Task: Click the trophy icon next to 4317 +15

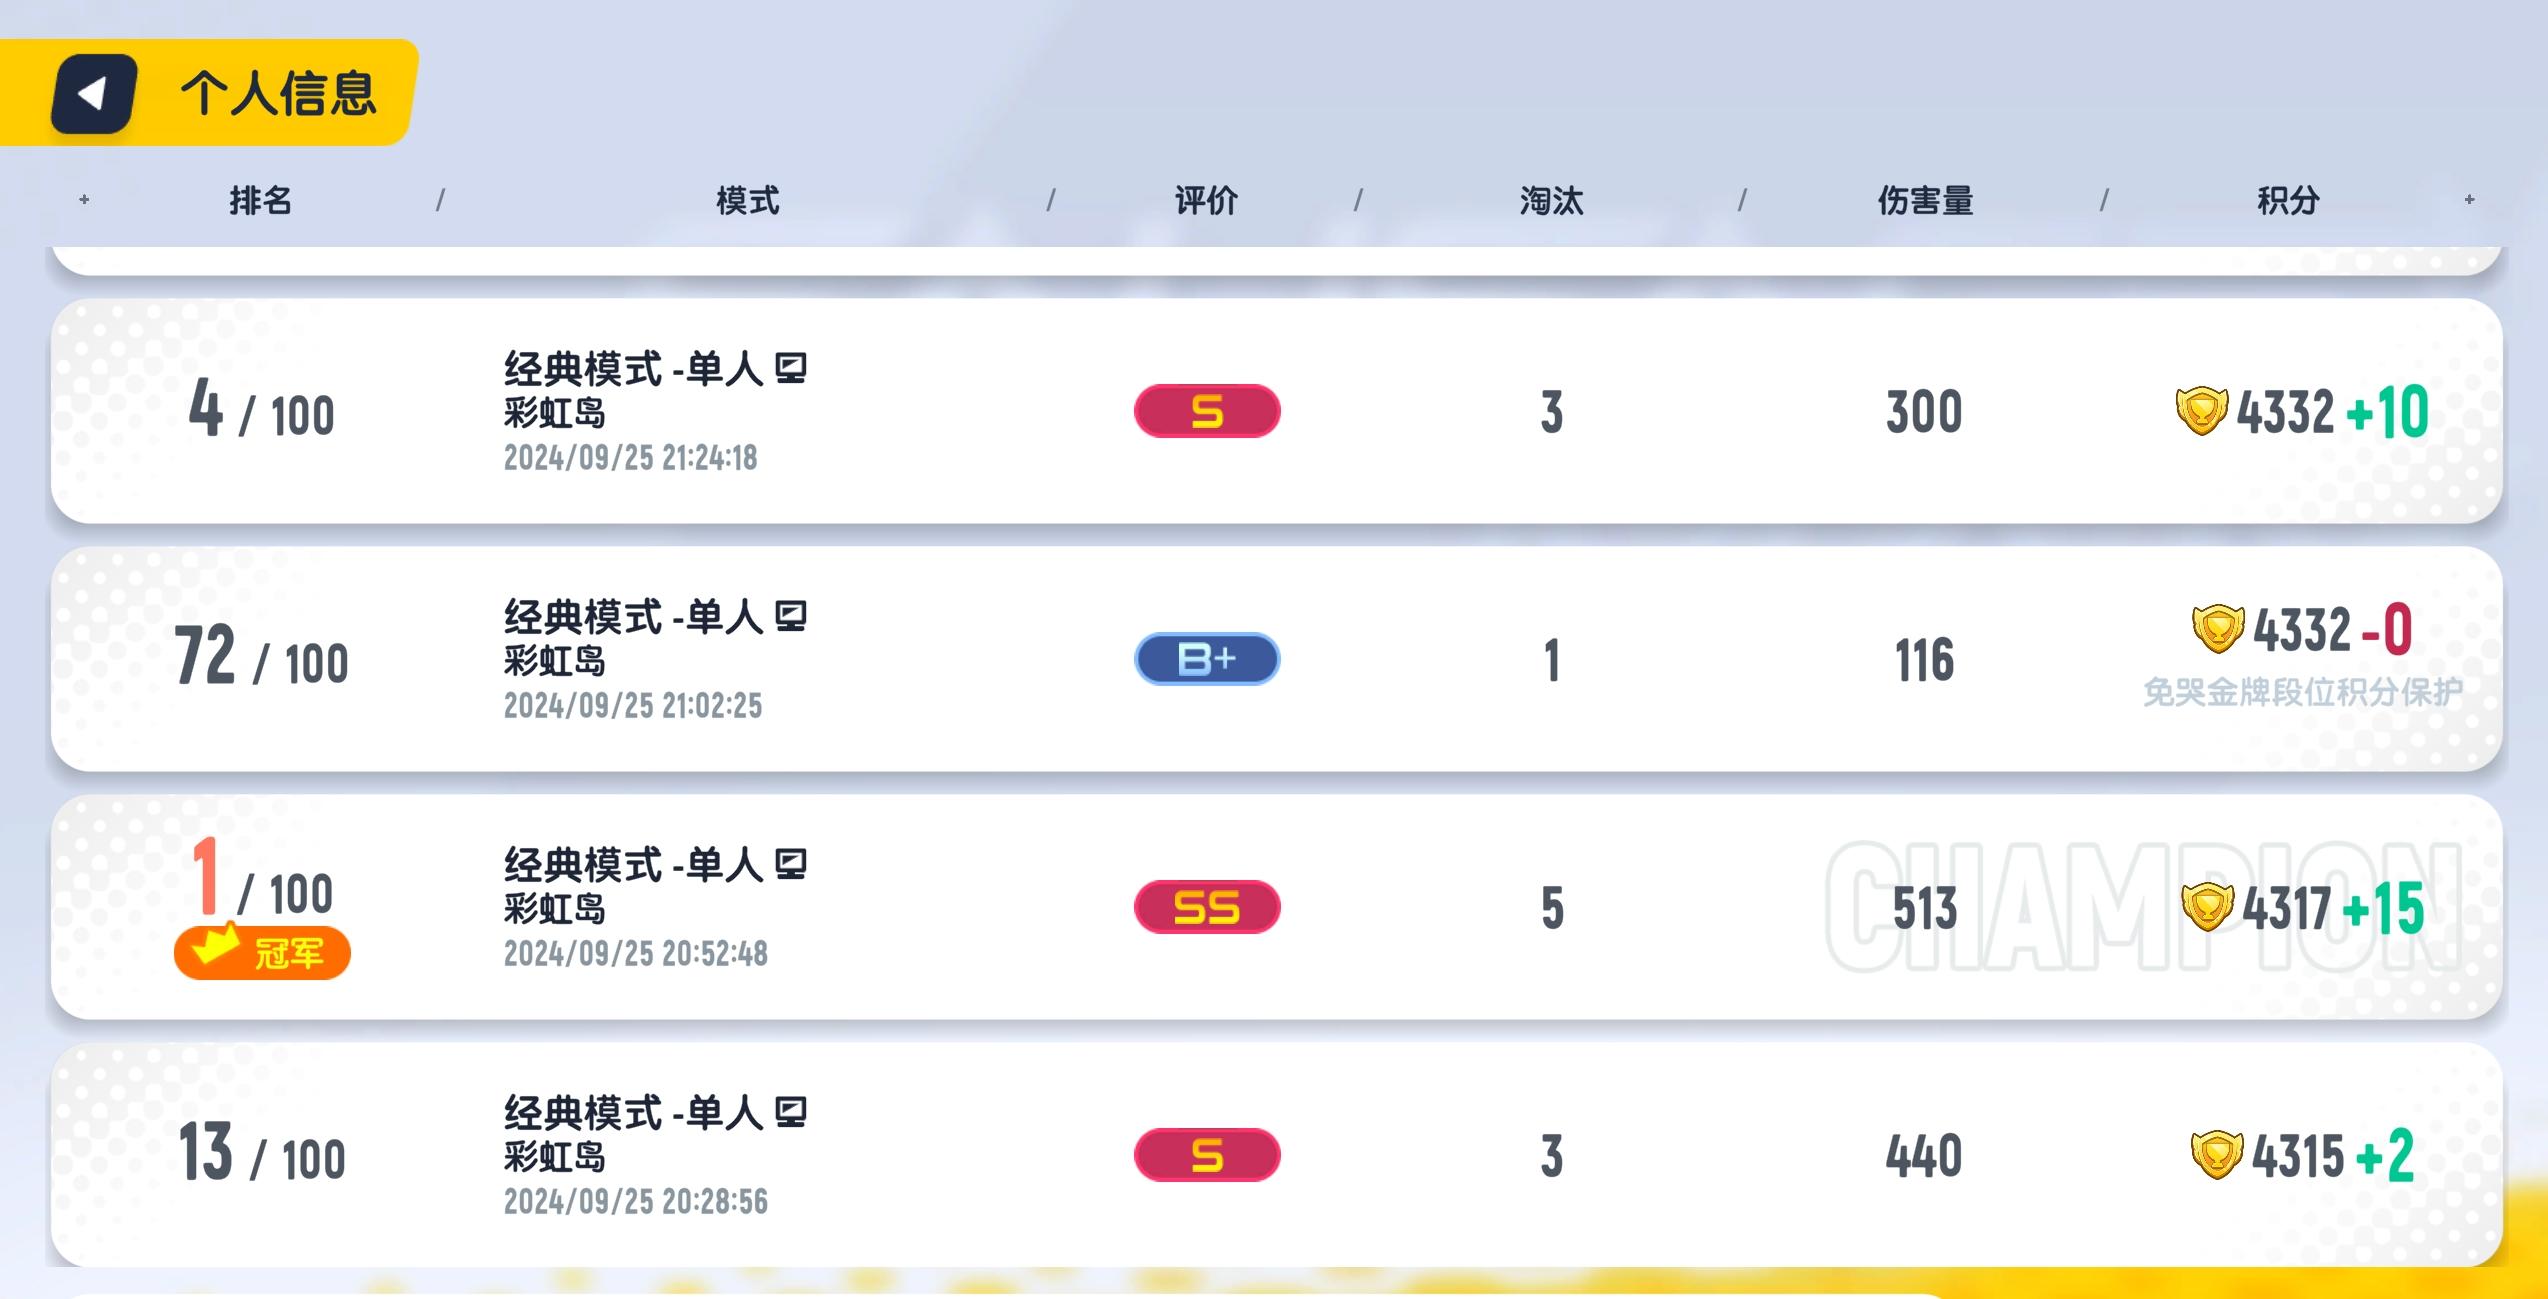Action: tap(2207, 907)
